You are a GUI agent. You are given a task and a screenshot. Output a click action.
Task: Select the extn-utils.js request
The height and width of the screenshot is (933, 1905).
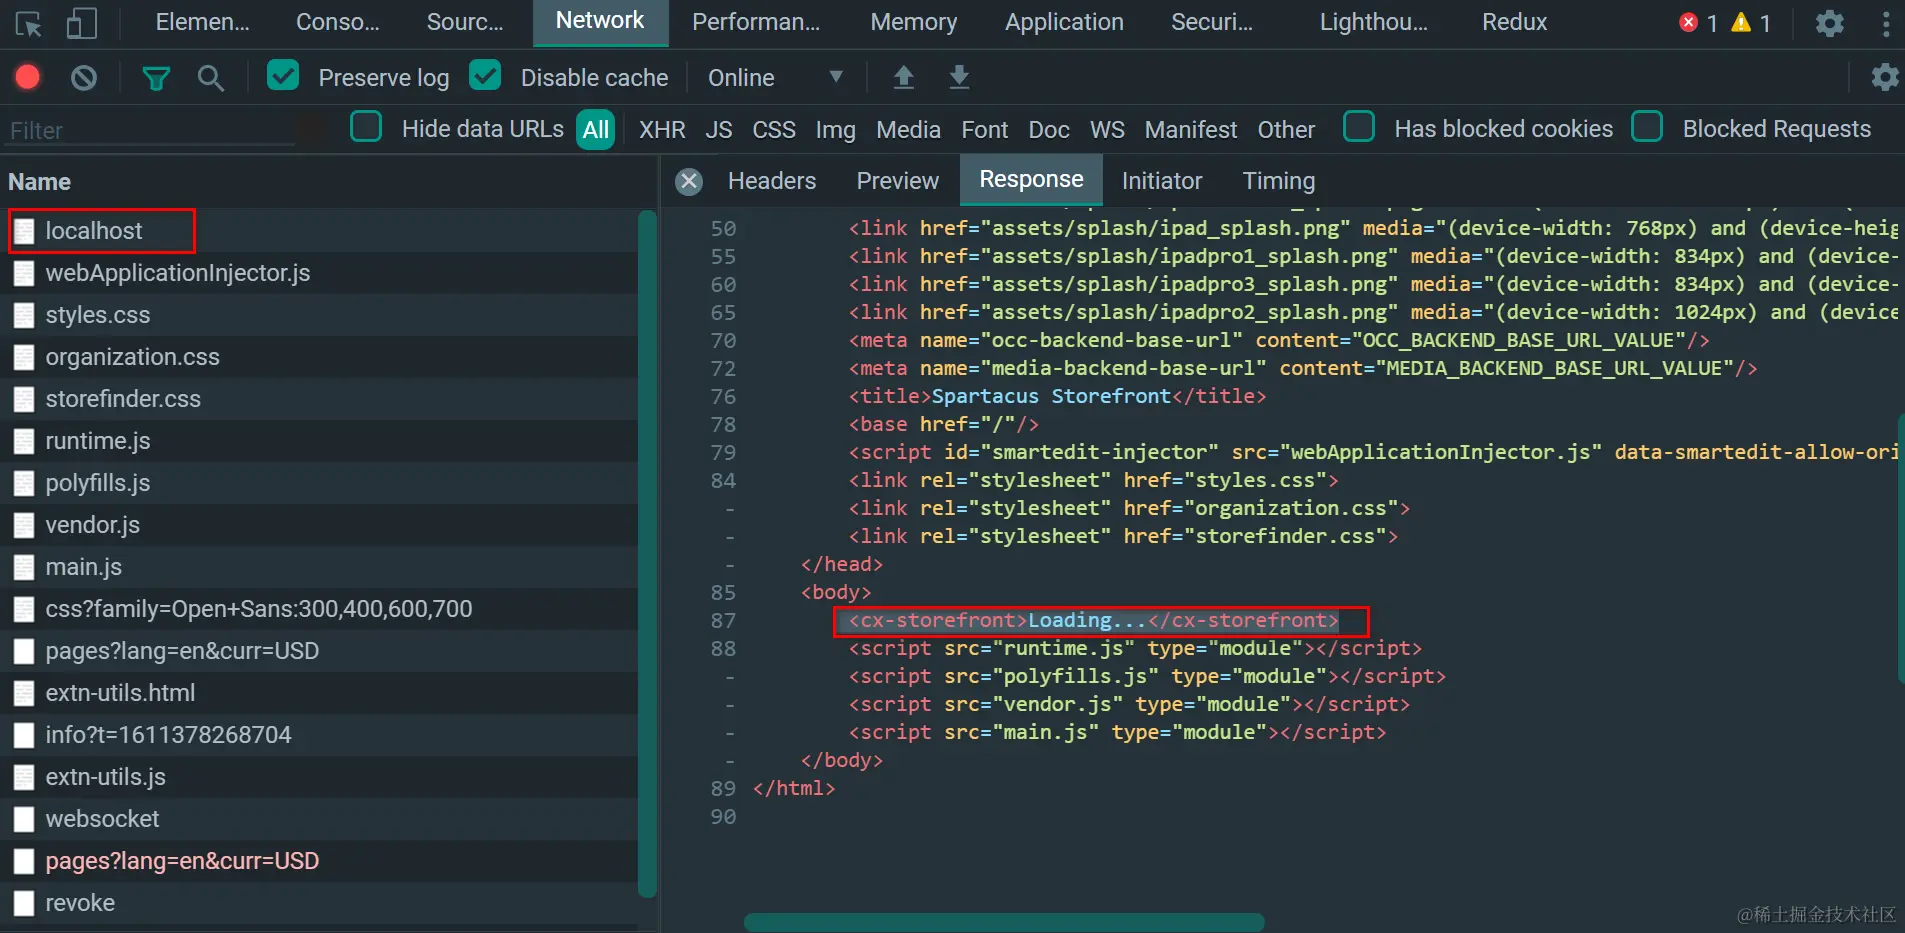pyautogui.click(x=320, y=777)
